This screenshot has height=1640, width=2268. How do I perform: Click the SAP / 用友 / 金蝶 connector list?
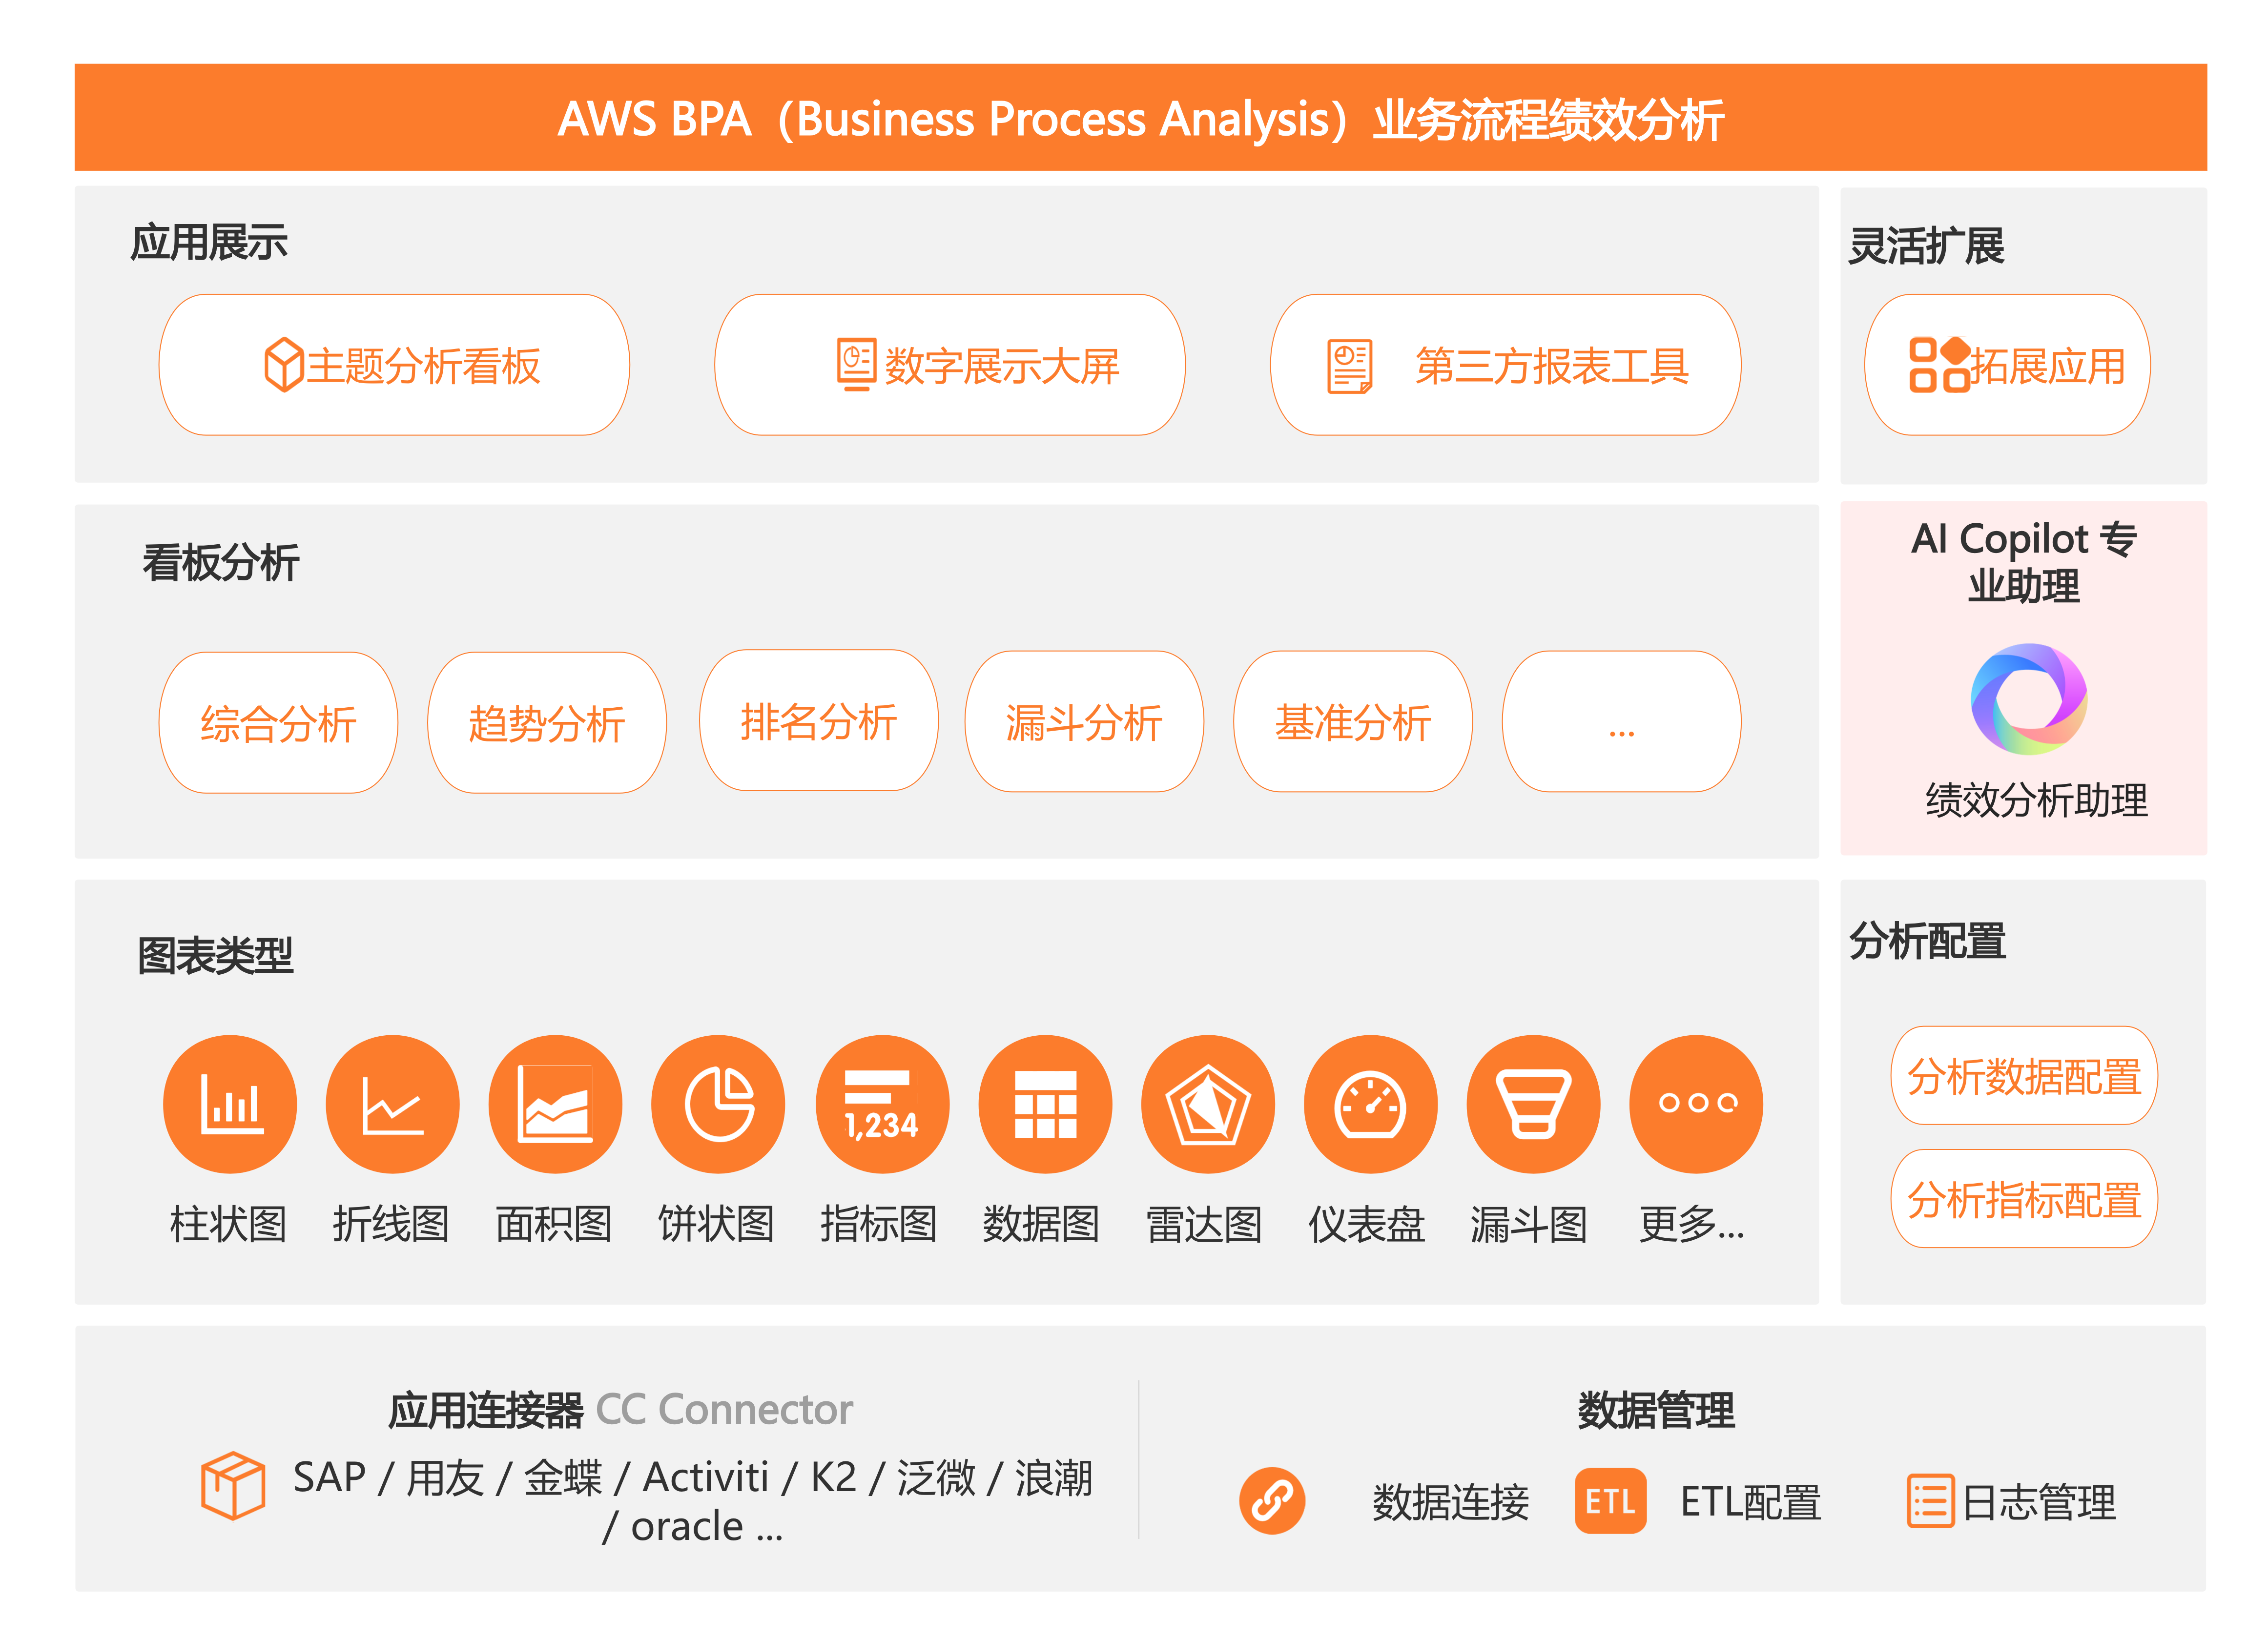coord(692,1501)
